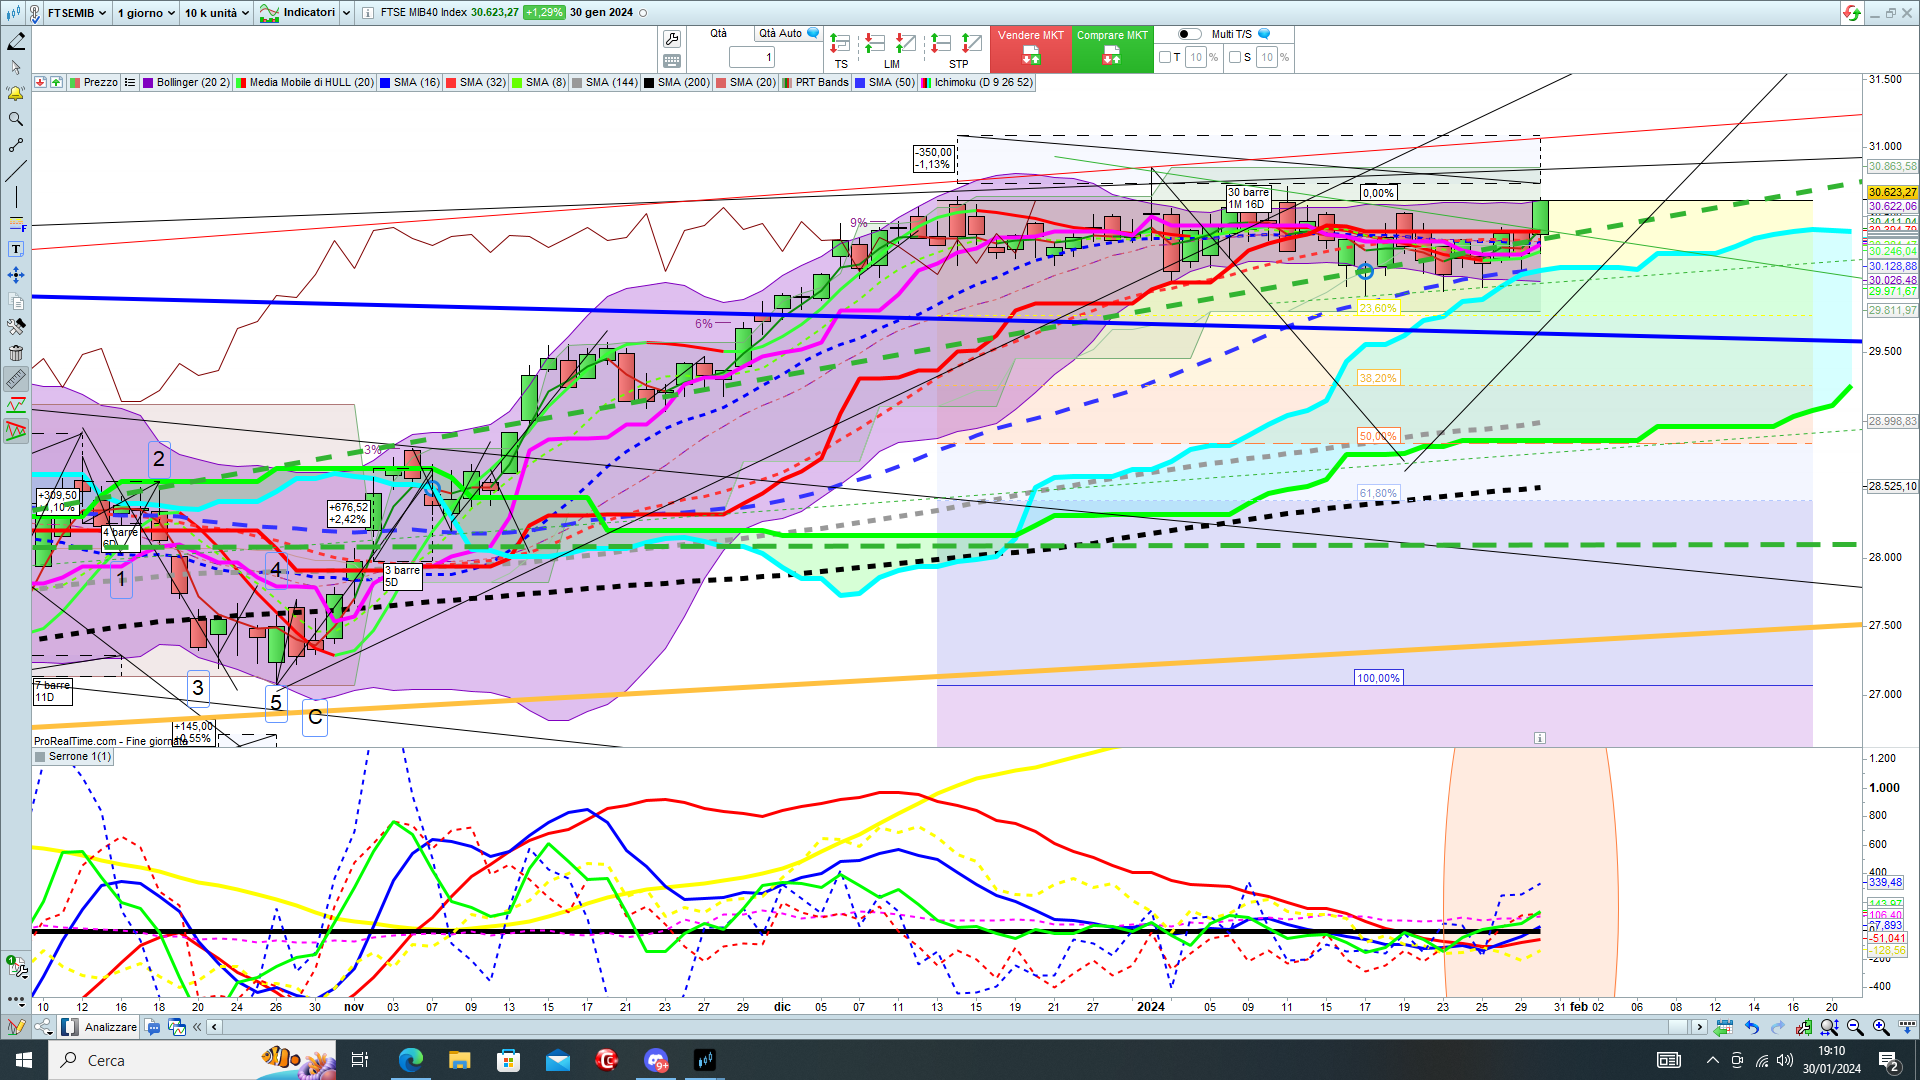Open the Bollinger (20 2) indicator tab
The image size is (1920, 1080).
coord(186,82)
